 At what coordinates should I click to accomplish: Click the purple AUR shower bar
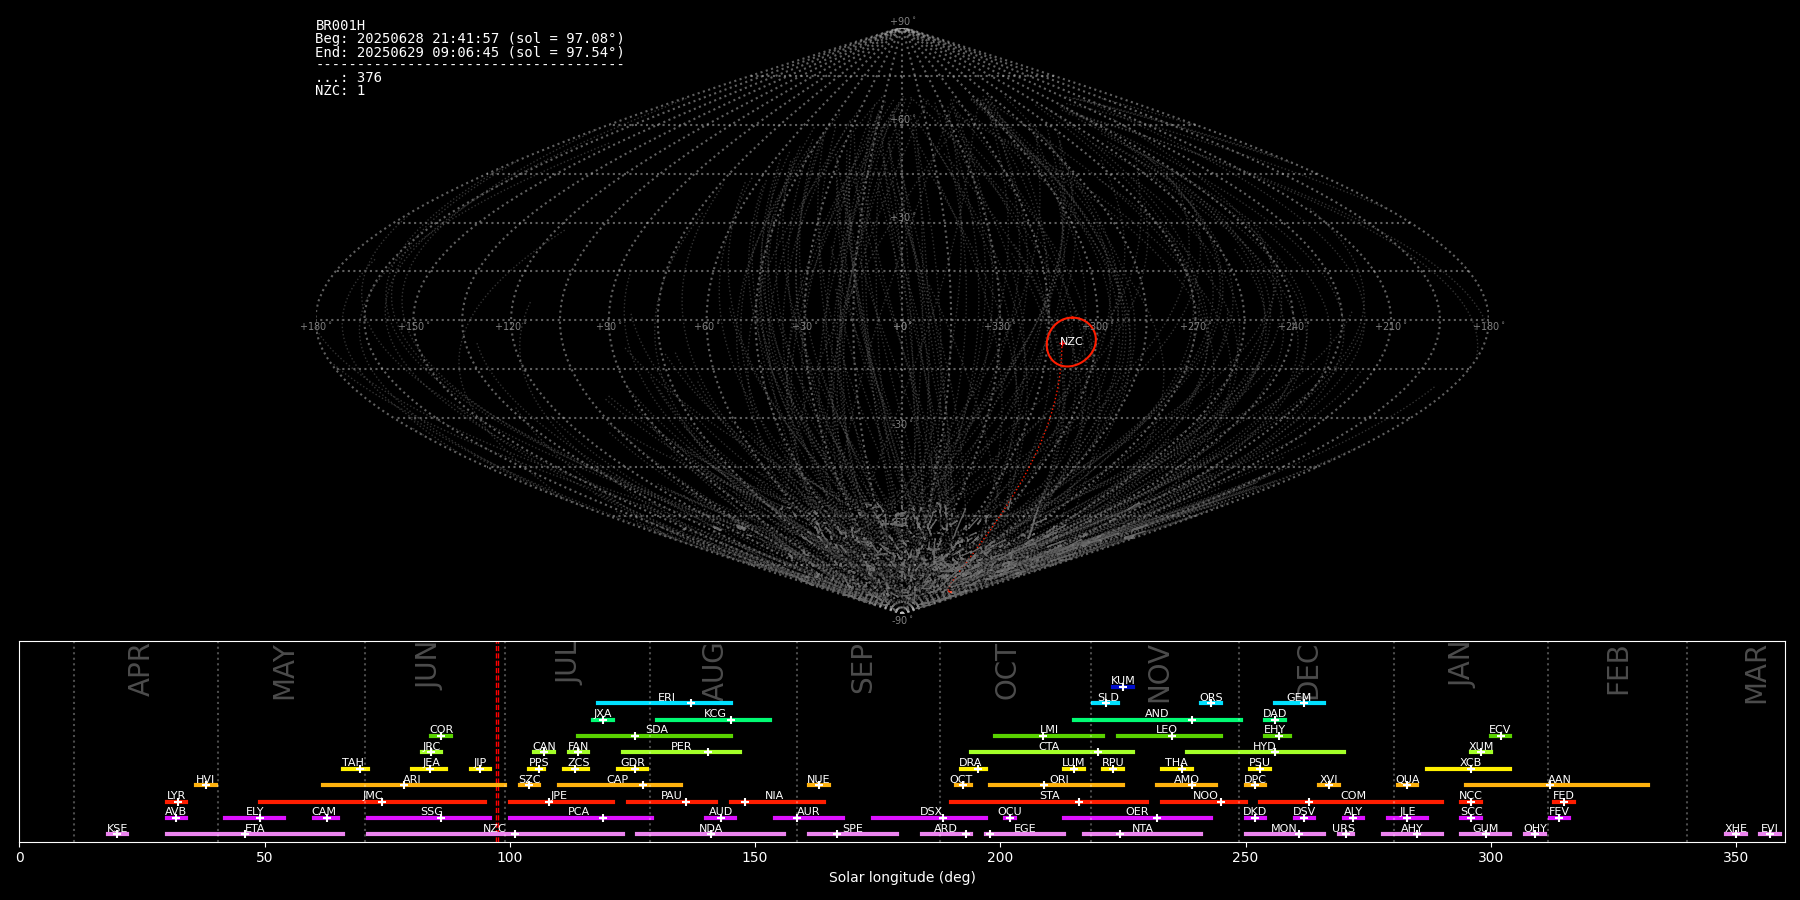[808, 818]
